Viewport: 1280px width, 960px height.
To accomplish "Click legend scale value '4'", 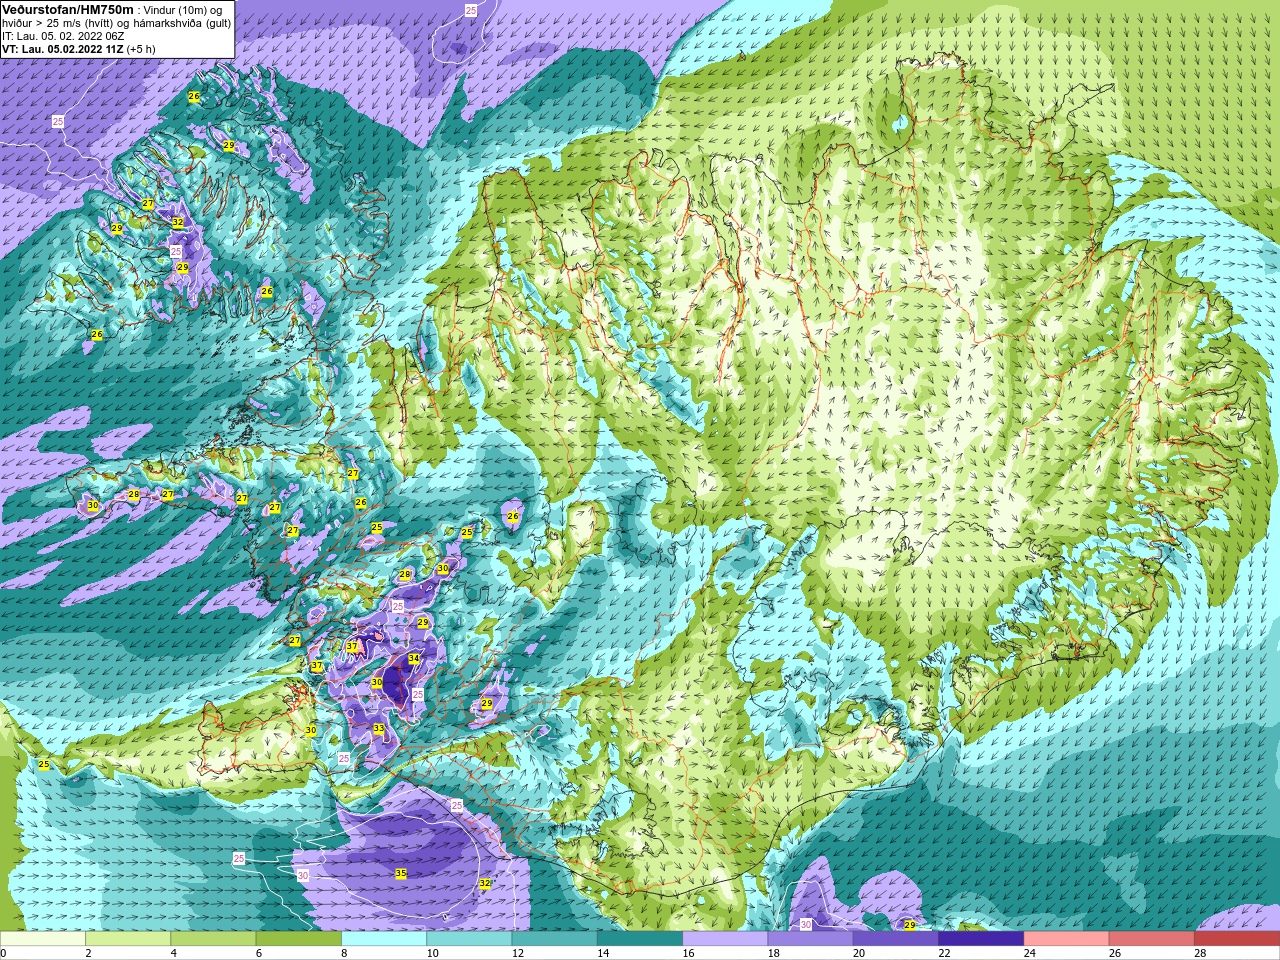I will pos(173,953).
